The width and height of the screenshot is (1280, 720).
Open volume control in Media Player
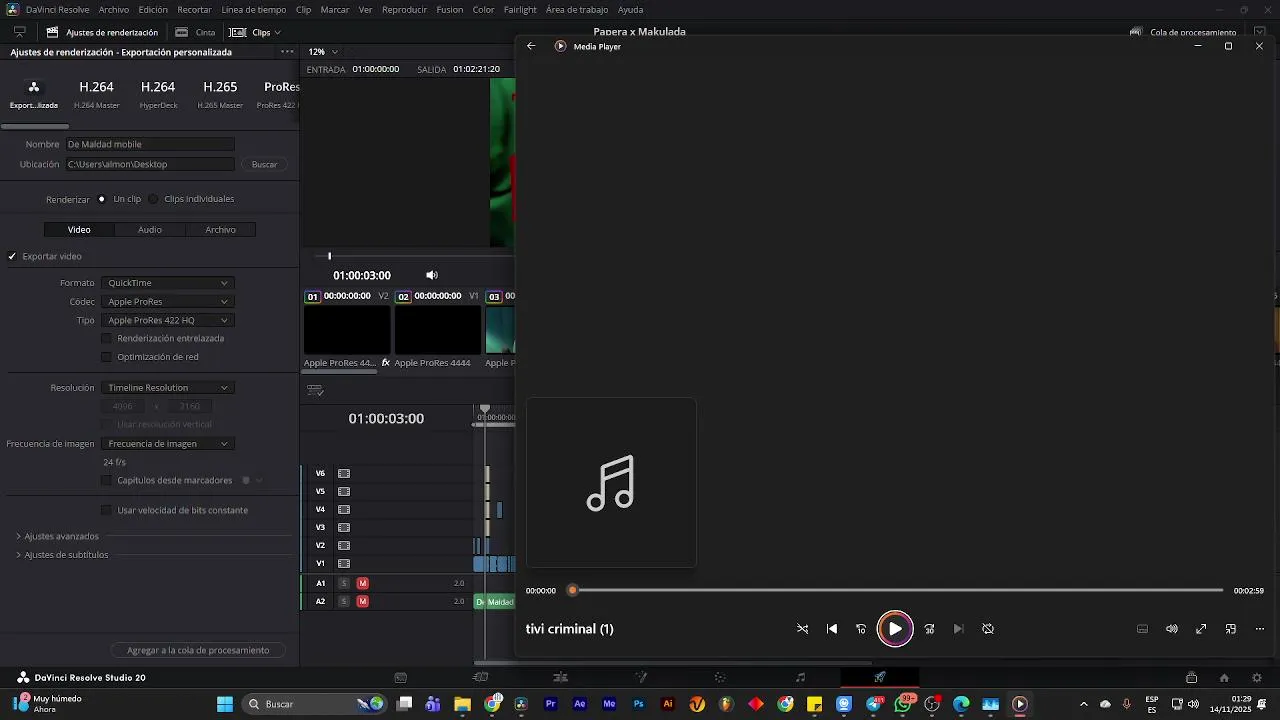tap(1172, 629)
